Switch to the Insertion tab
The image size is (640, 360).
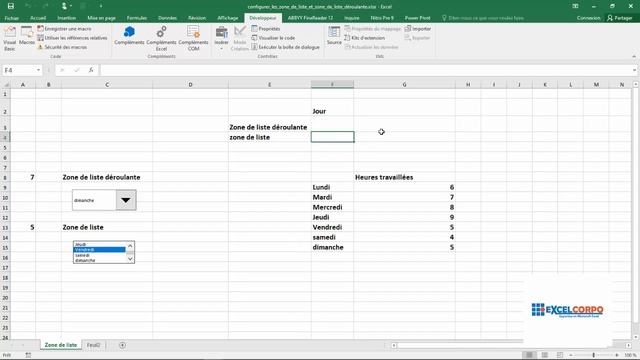[67, 18]
